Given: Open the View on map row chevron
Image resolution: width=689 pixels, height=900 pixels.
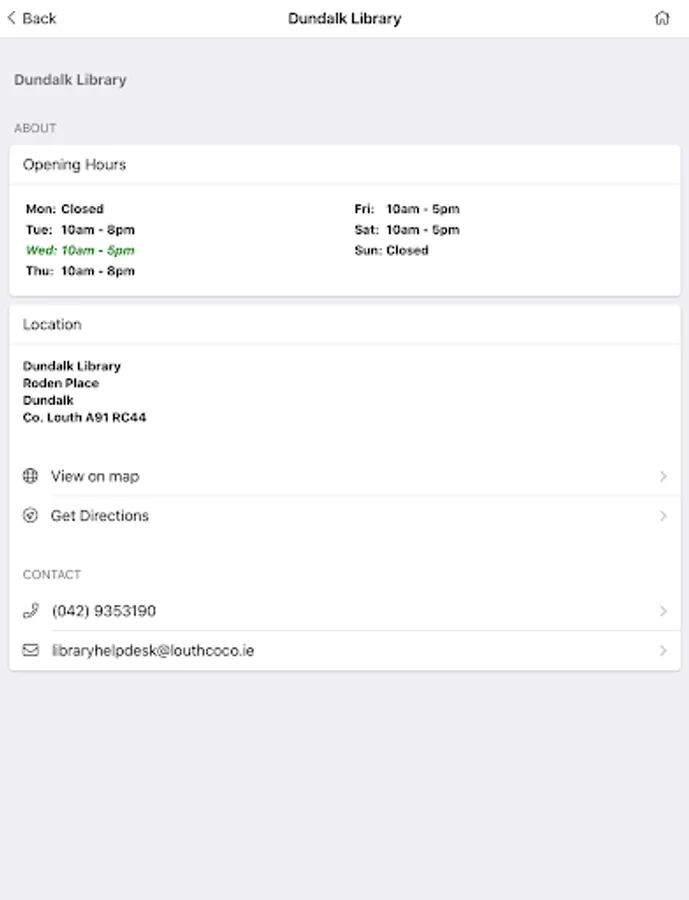Looking at the screenshot, I should click(663, 477).
